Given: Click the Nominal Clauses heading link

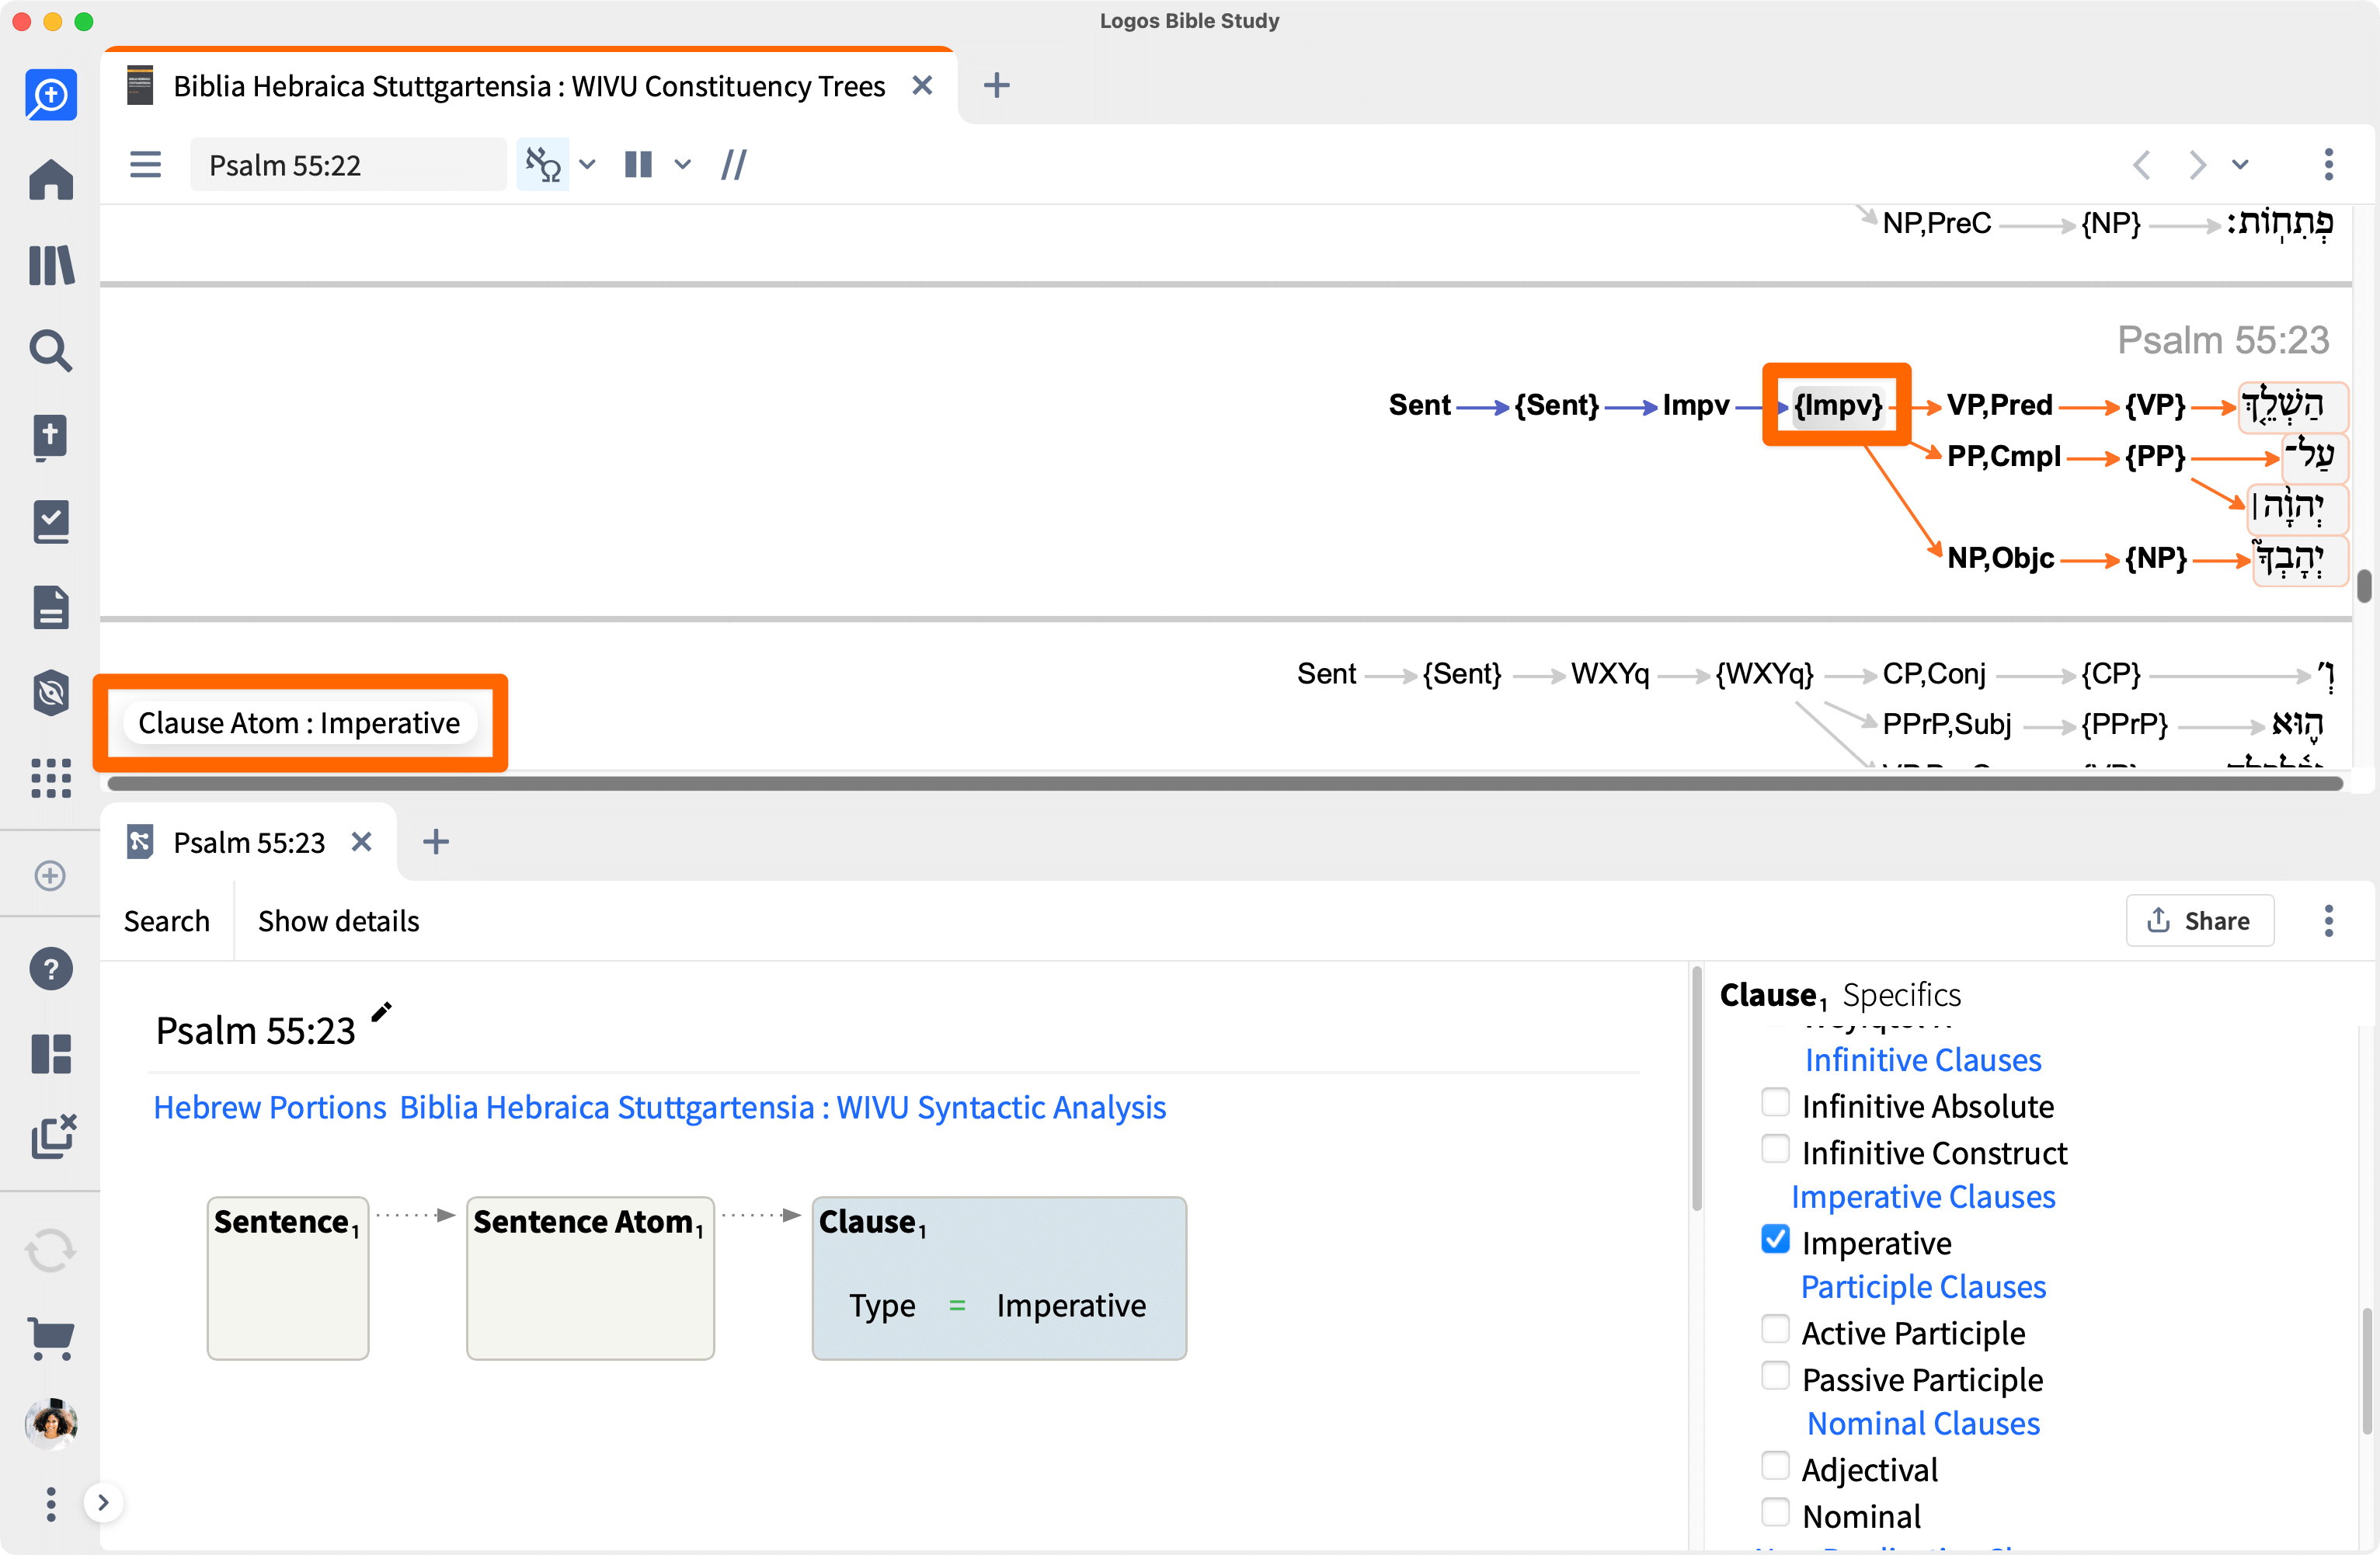Looking at the screenshot, I should tap(1923, 1424).
